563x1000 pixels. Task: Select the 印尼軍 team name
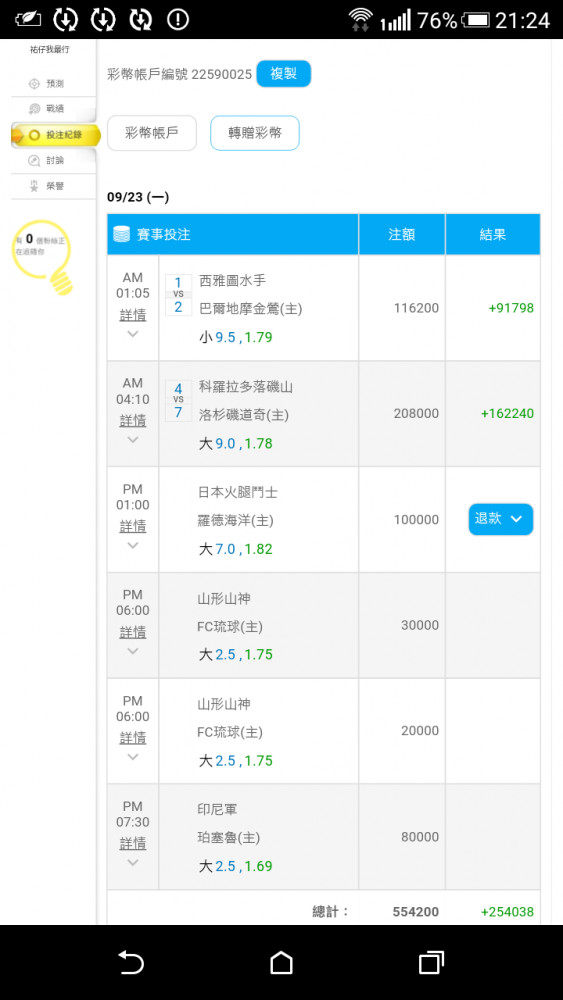(x=217, y=809)
